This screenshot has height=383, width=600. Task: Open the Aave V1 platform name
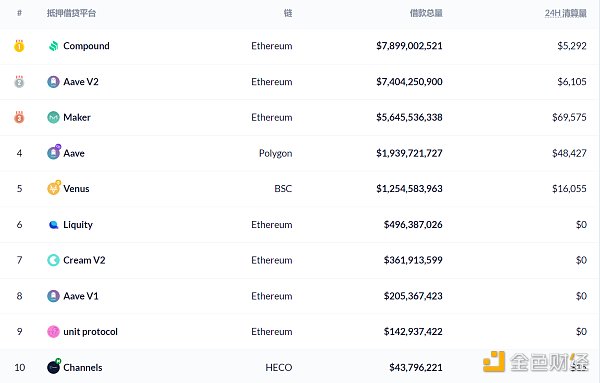coord(81,296)
